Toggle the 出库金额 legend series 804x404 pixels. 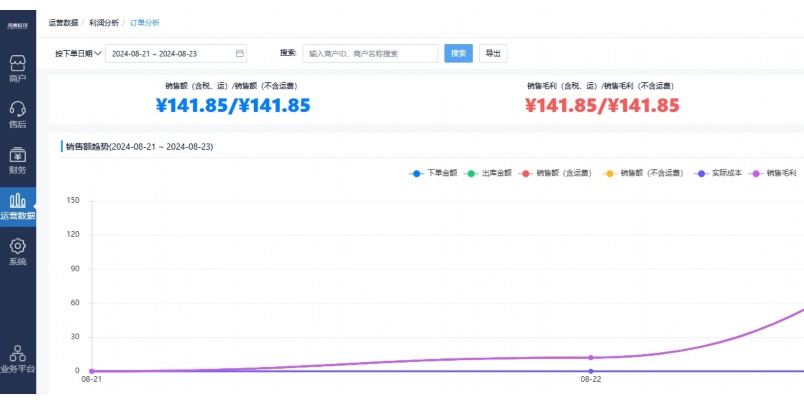tap(488, 173)
